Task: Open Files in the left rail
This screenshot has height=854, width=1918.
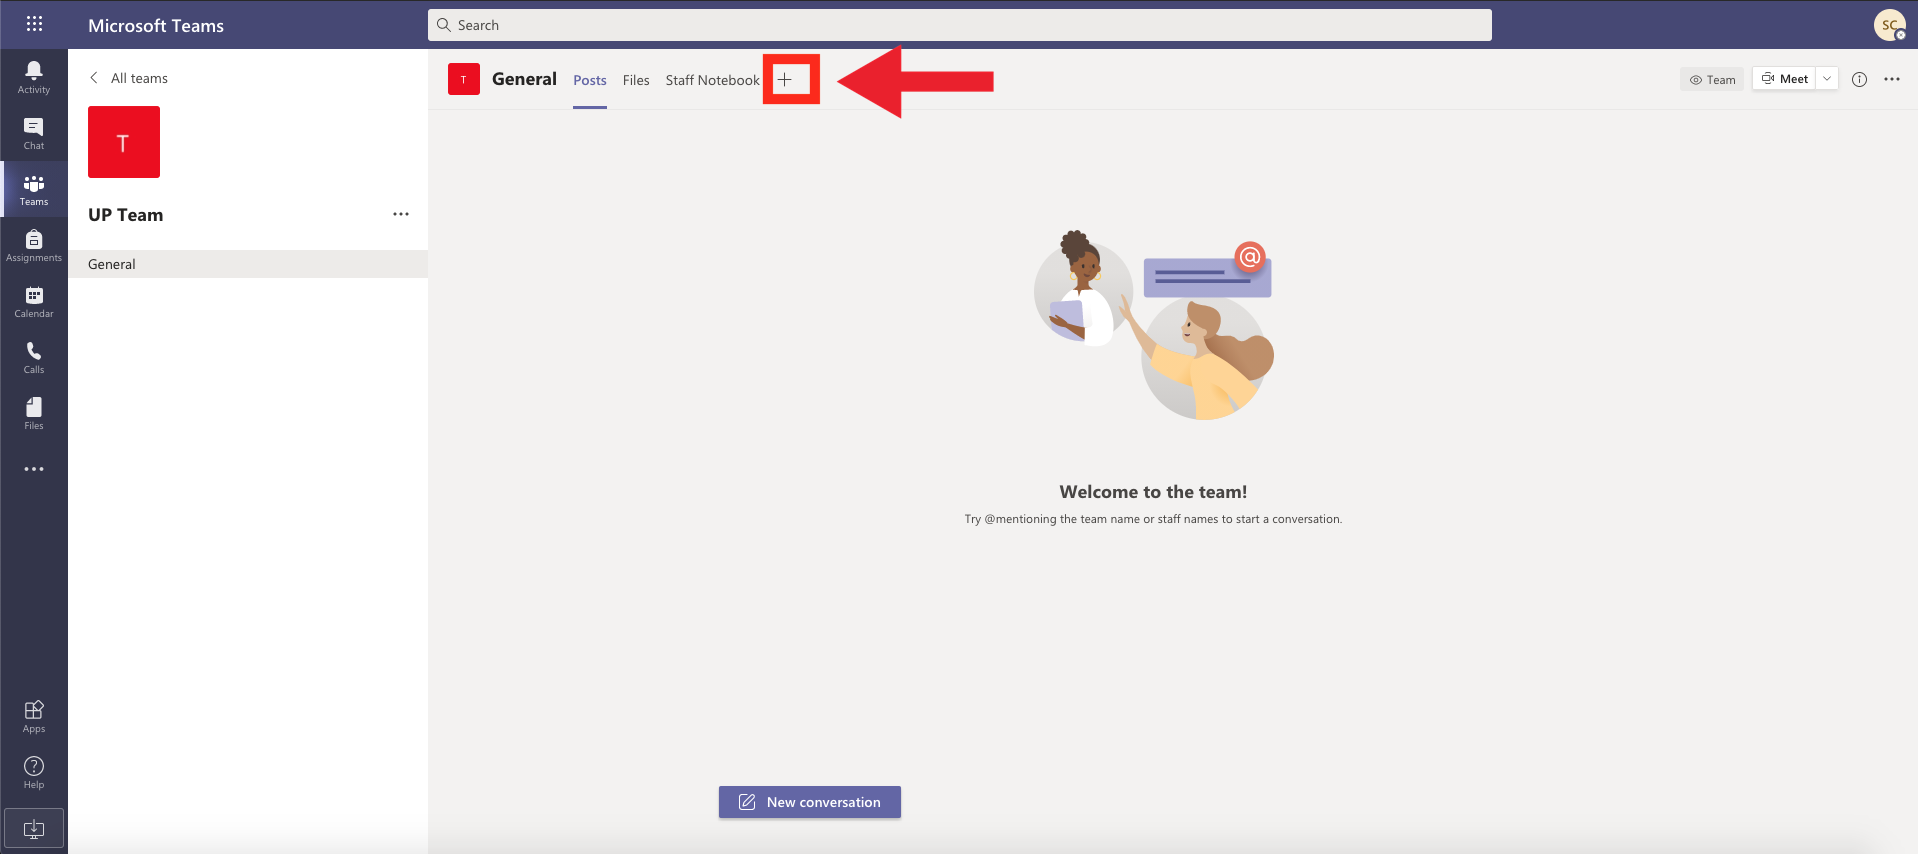Action: click(34, 413)
